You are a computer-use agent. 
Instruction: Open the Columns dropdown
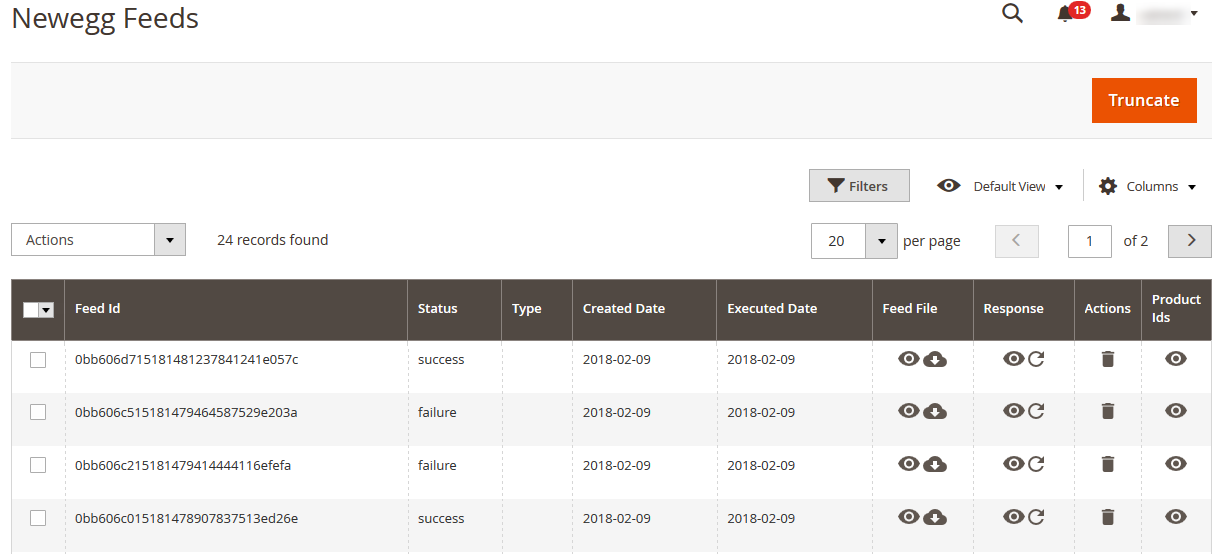[1147, 186]
